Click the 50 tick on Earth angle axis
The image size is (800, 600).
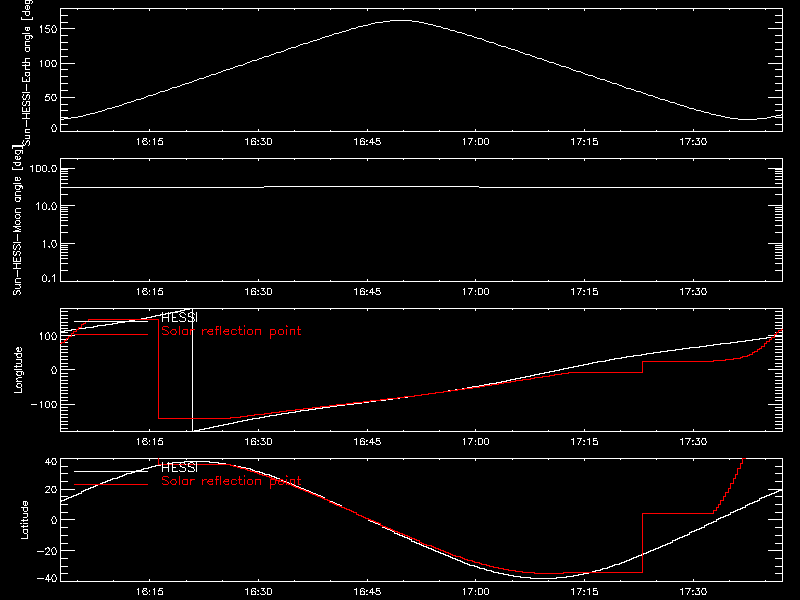[x=51, y=97]
